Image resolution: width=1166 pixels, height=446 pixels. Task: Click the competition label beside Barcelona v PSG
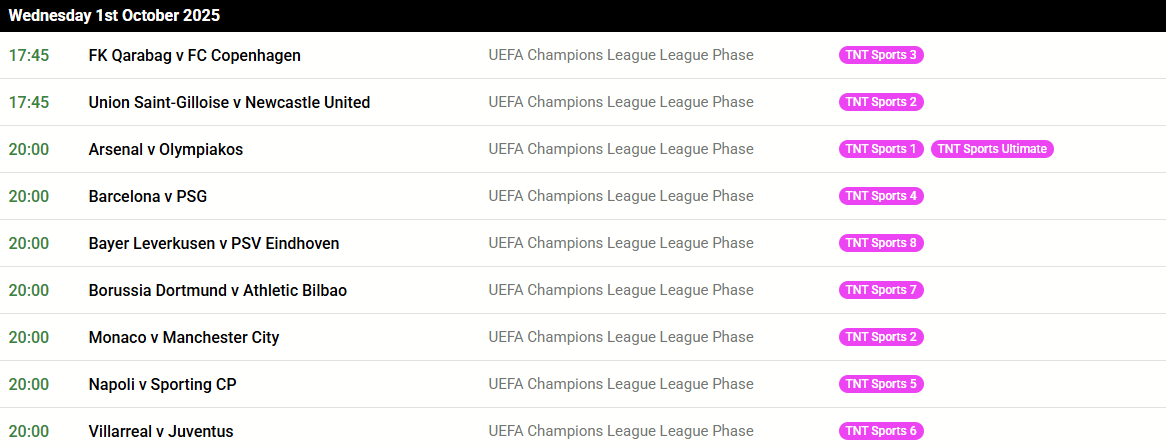click(621, 196)
